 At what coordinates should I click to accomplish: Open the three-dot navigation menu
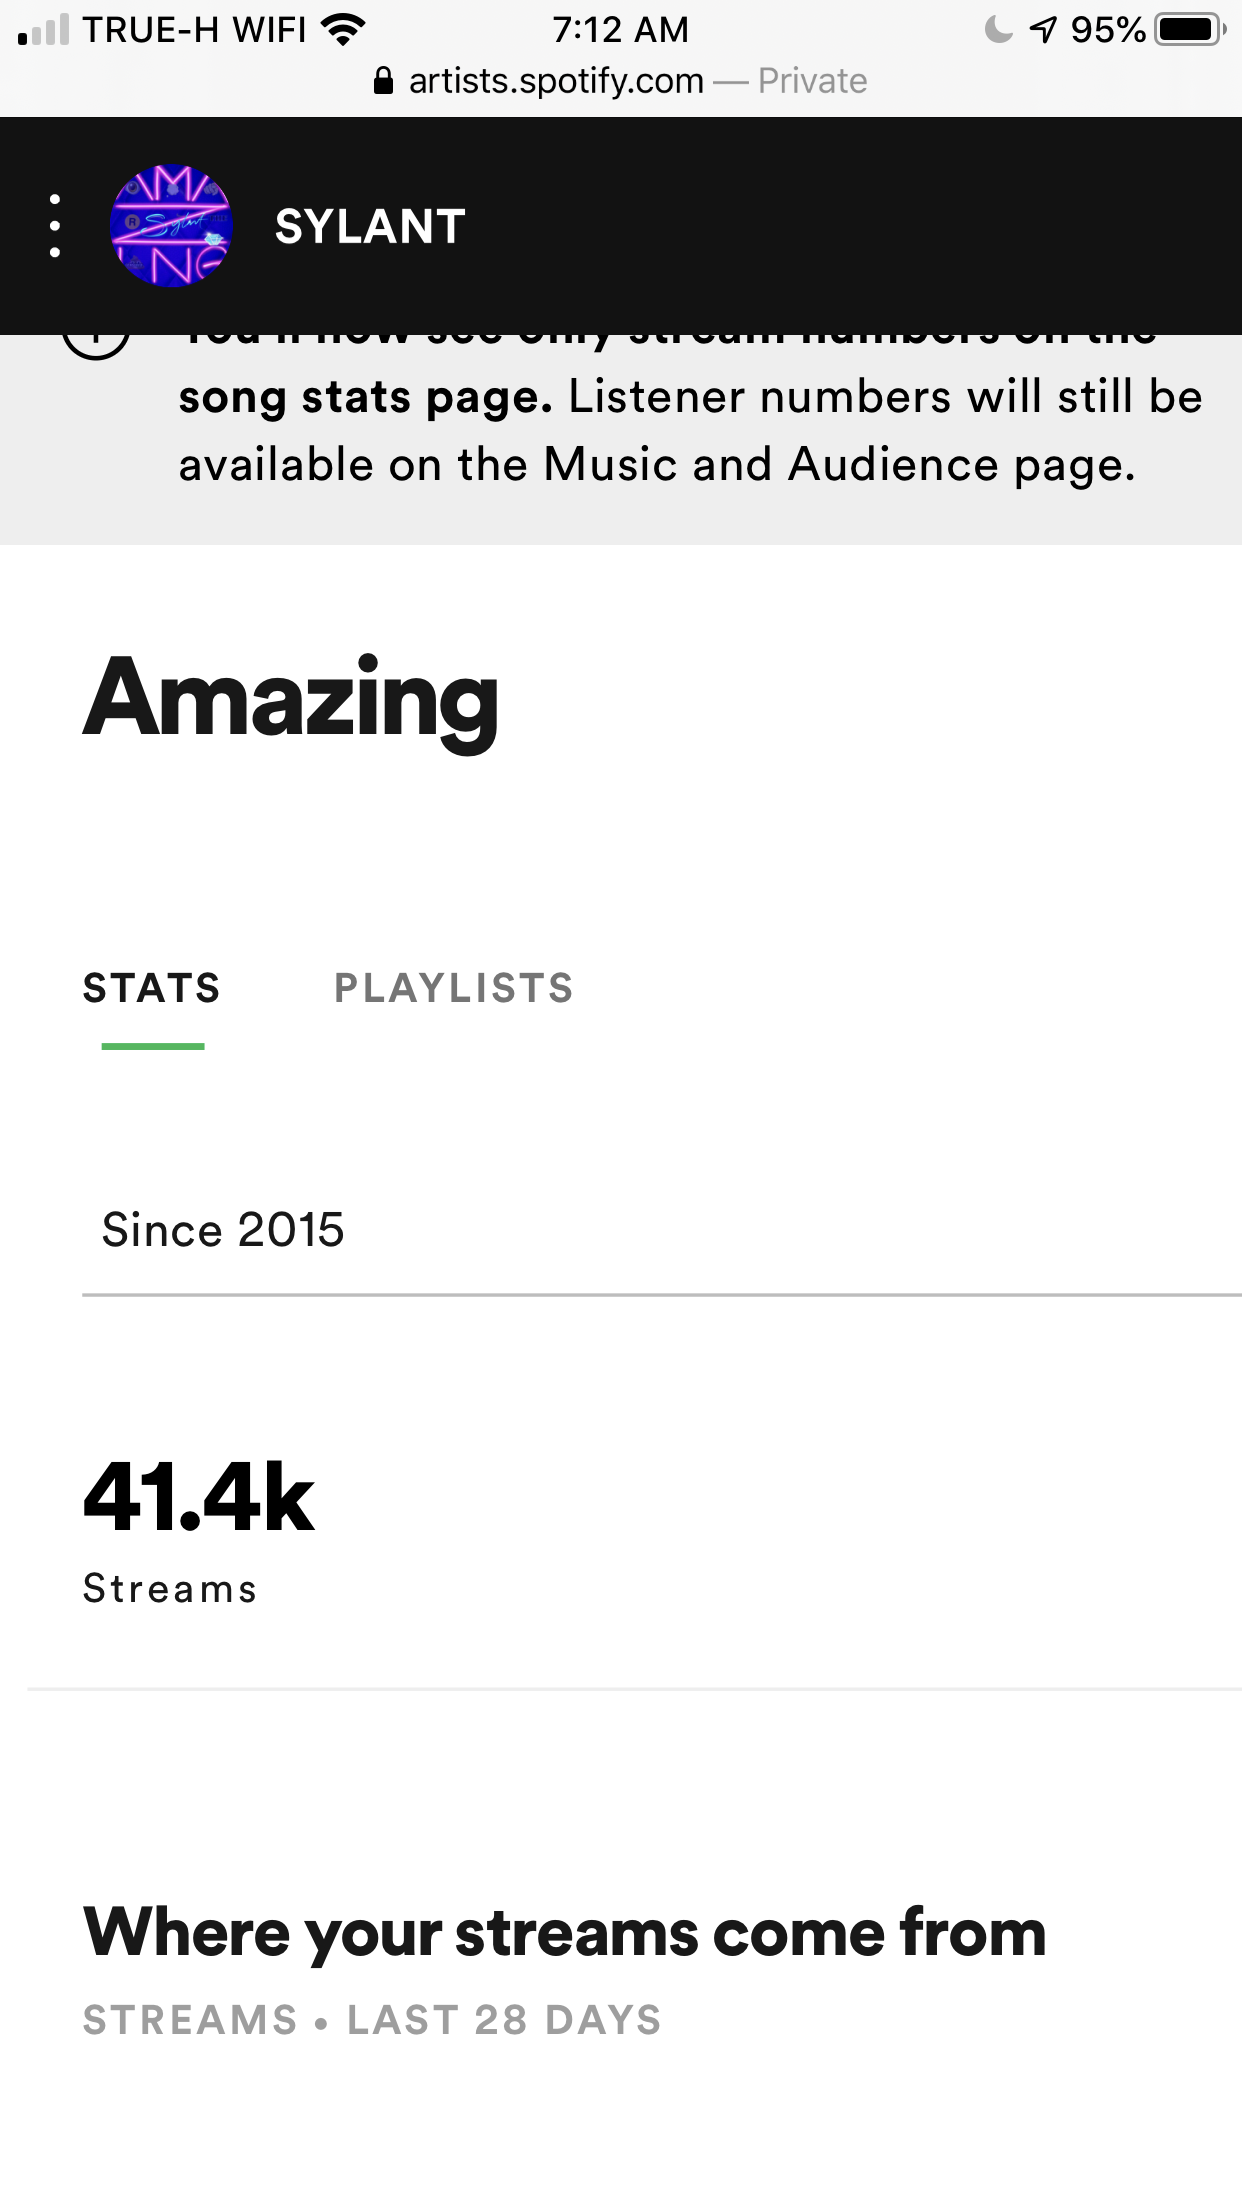pos(55,226)
